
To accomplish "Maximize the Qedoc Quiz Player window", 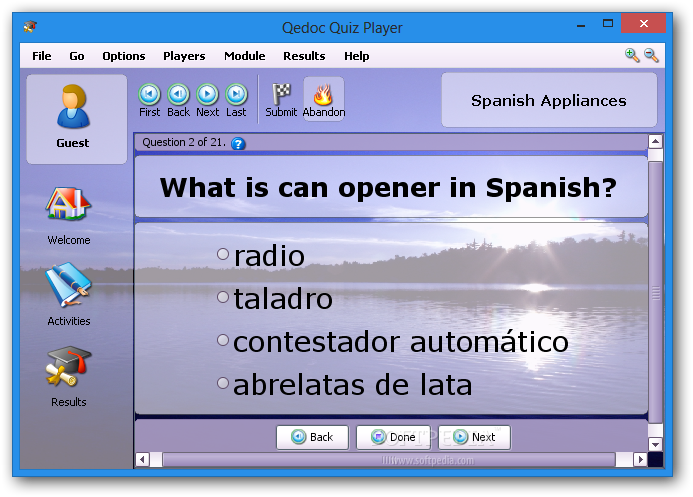I will (x=608, y=24).
